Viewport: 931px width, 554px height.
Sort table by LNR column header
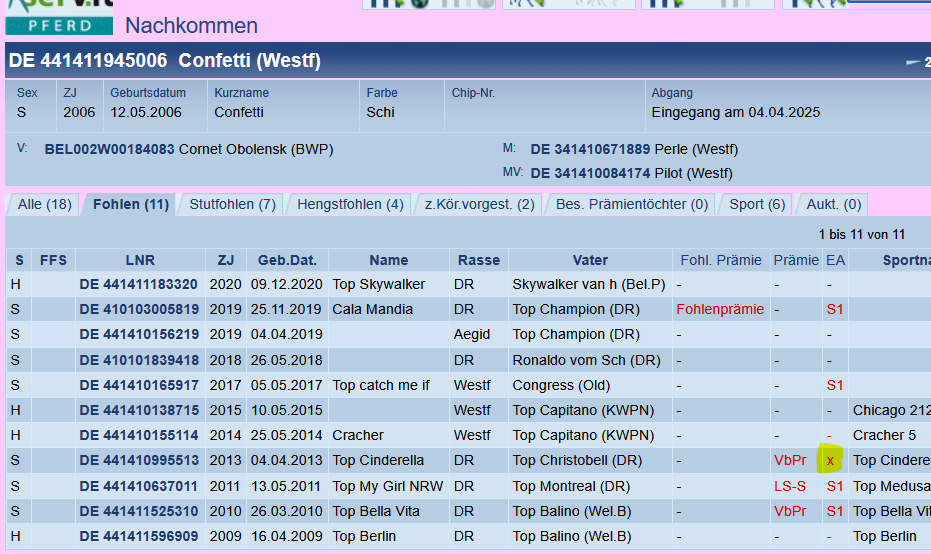(140, 260)
